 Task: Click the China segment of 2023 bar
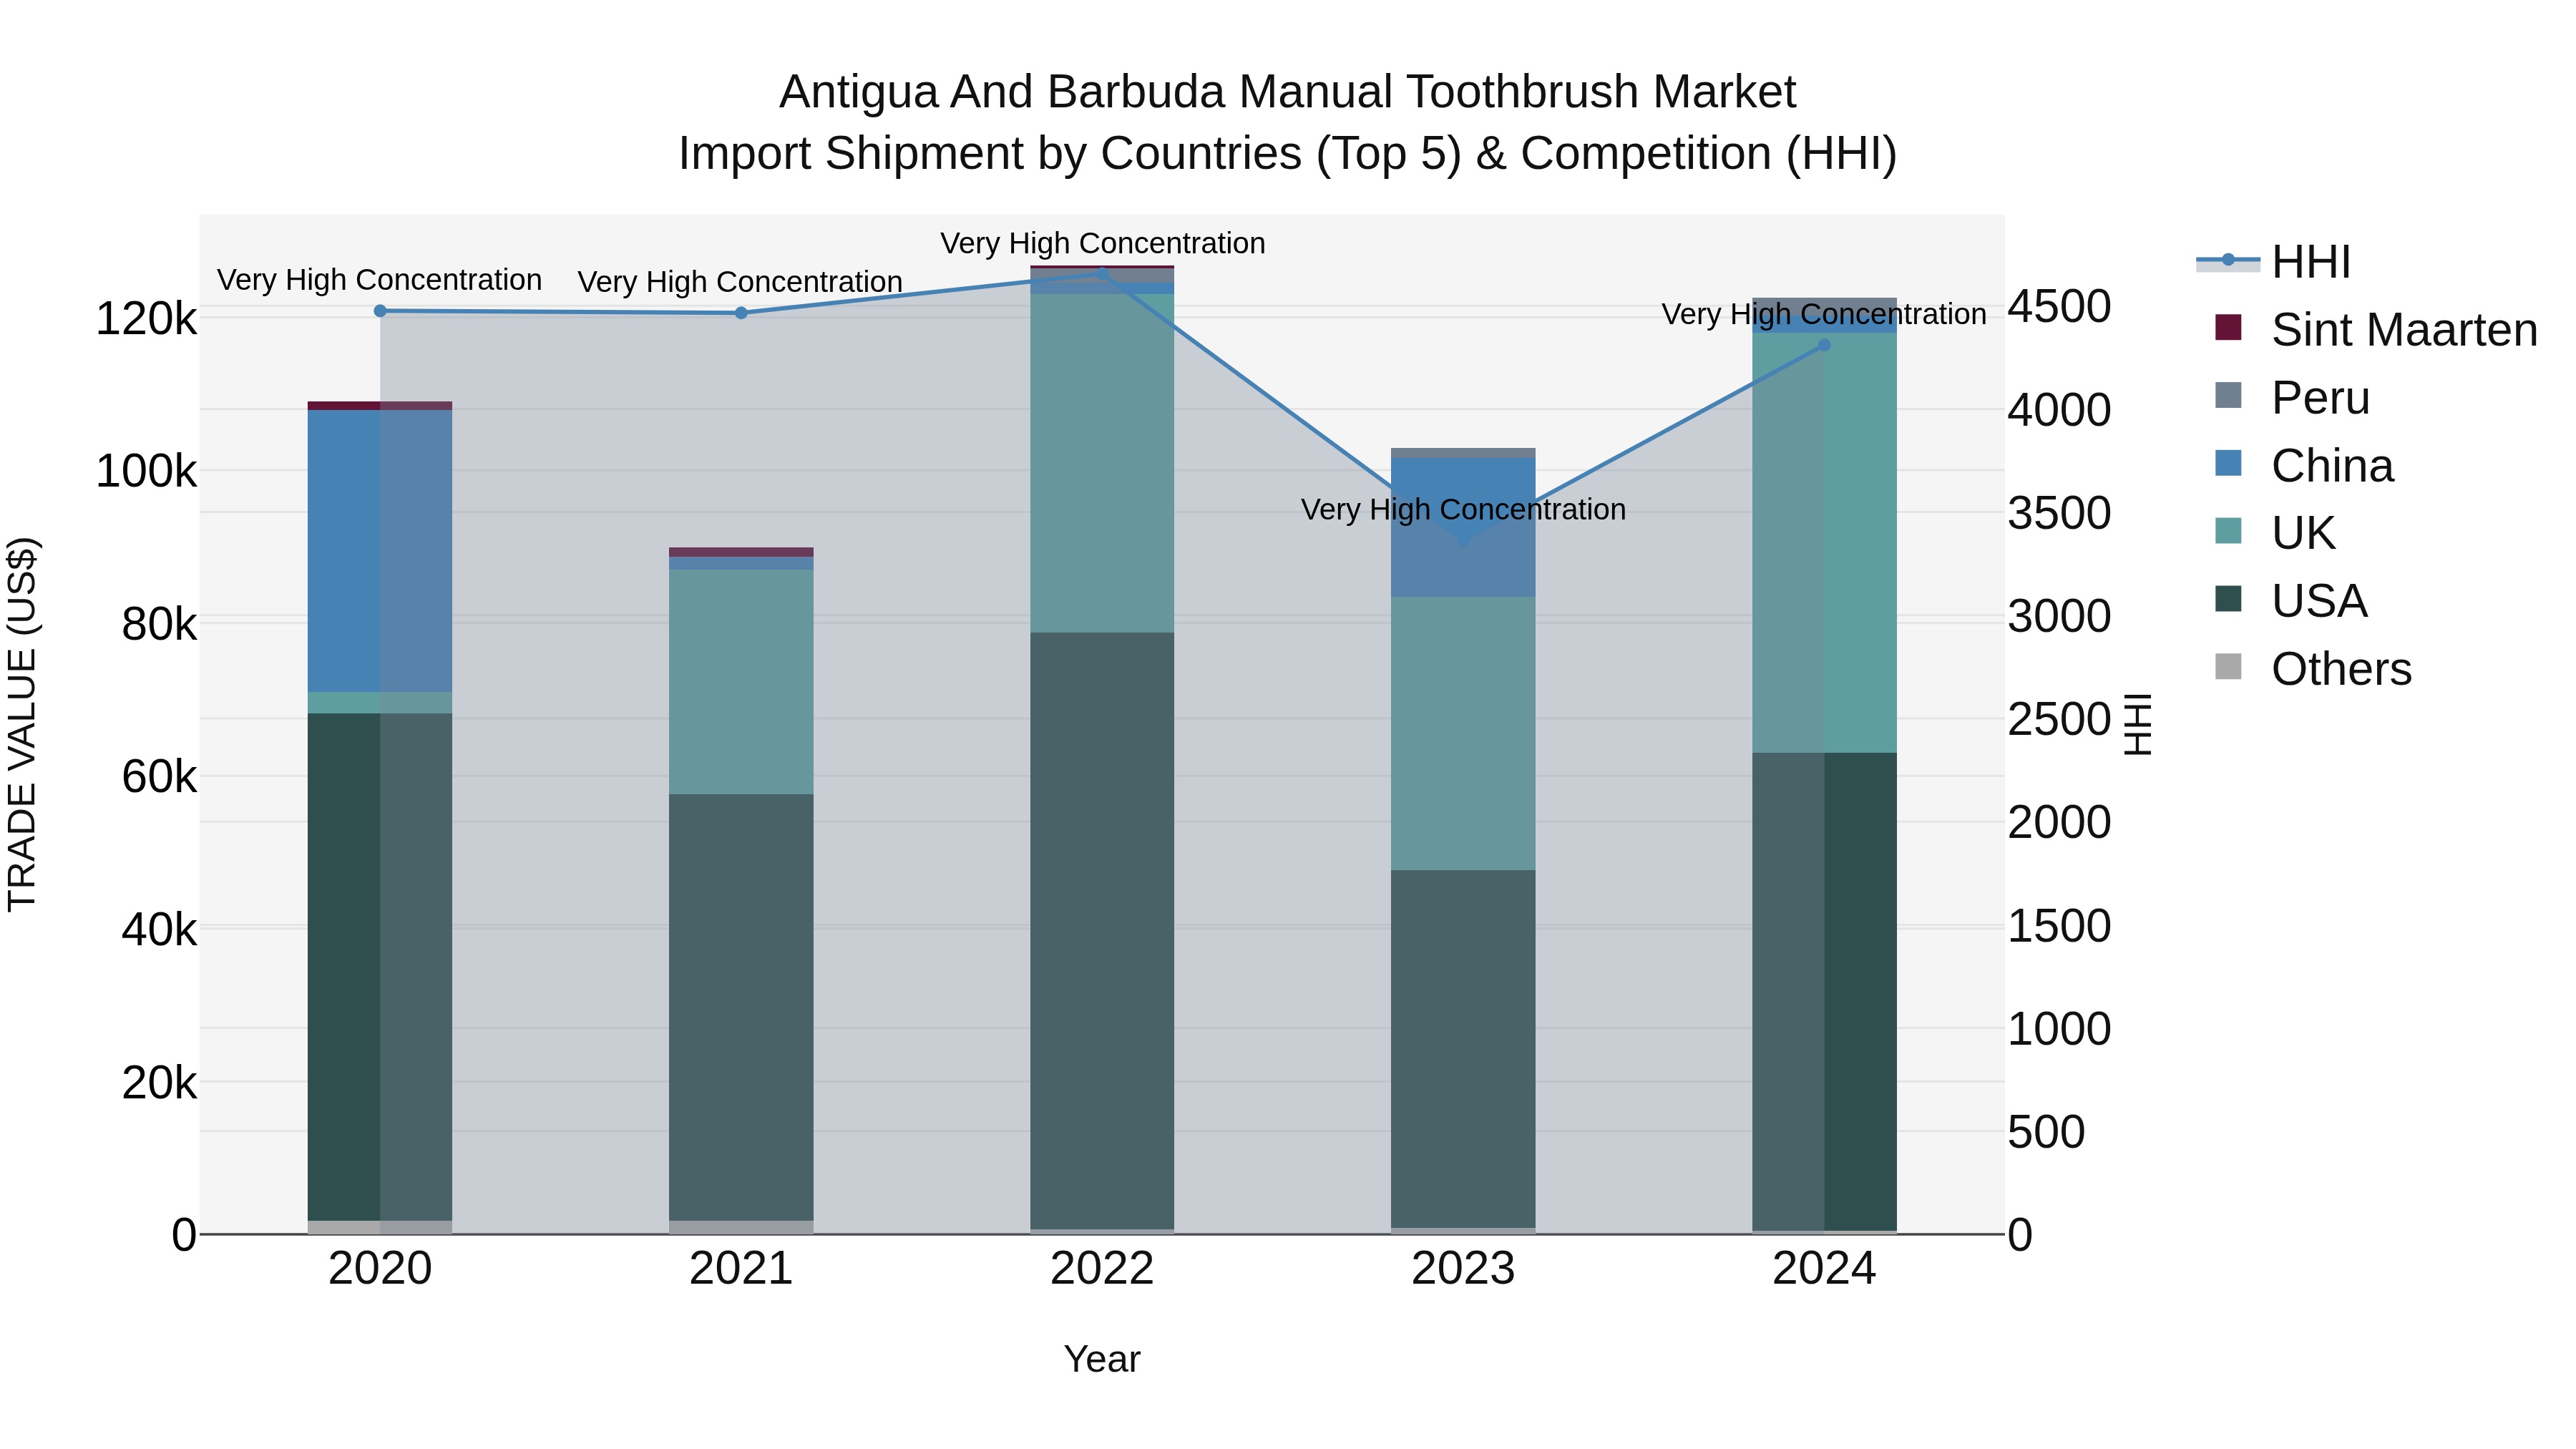1463,528
